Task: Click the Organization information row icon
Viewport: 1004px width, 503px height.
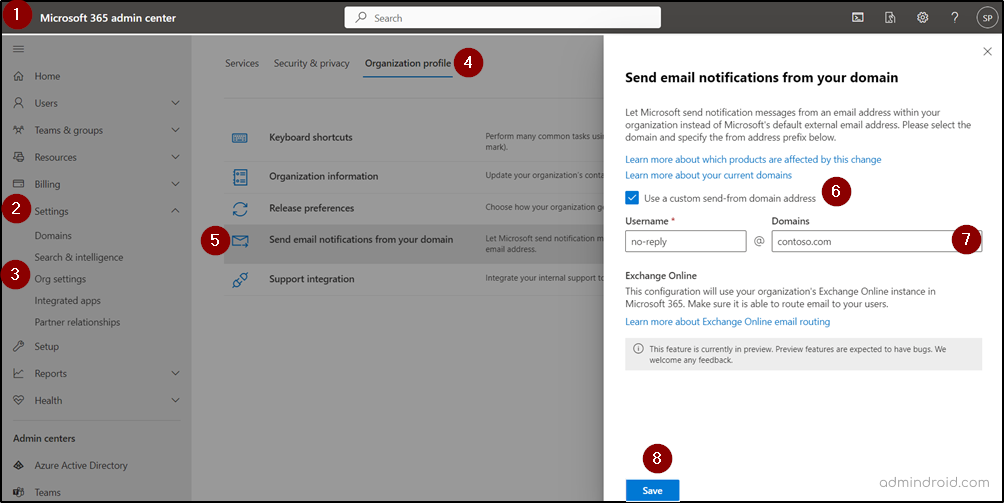Action: [240, 177]
